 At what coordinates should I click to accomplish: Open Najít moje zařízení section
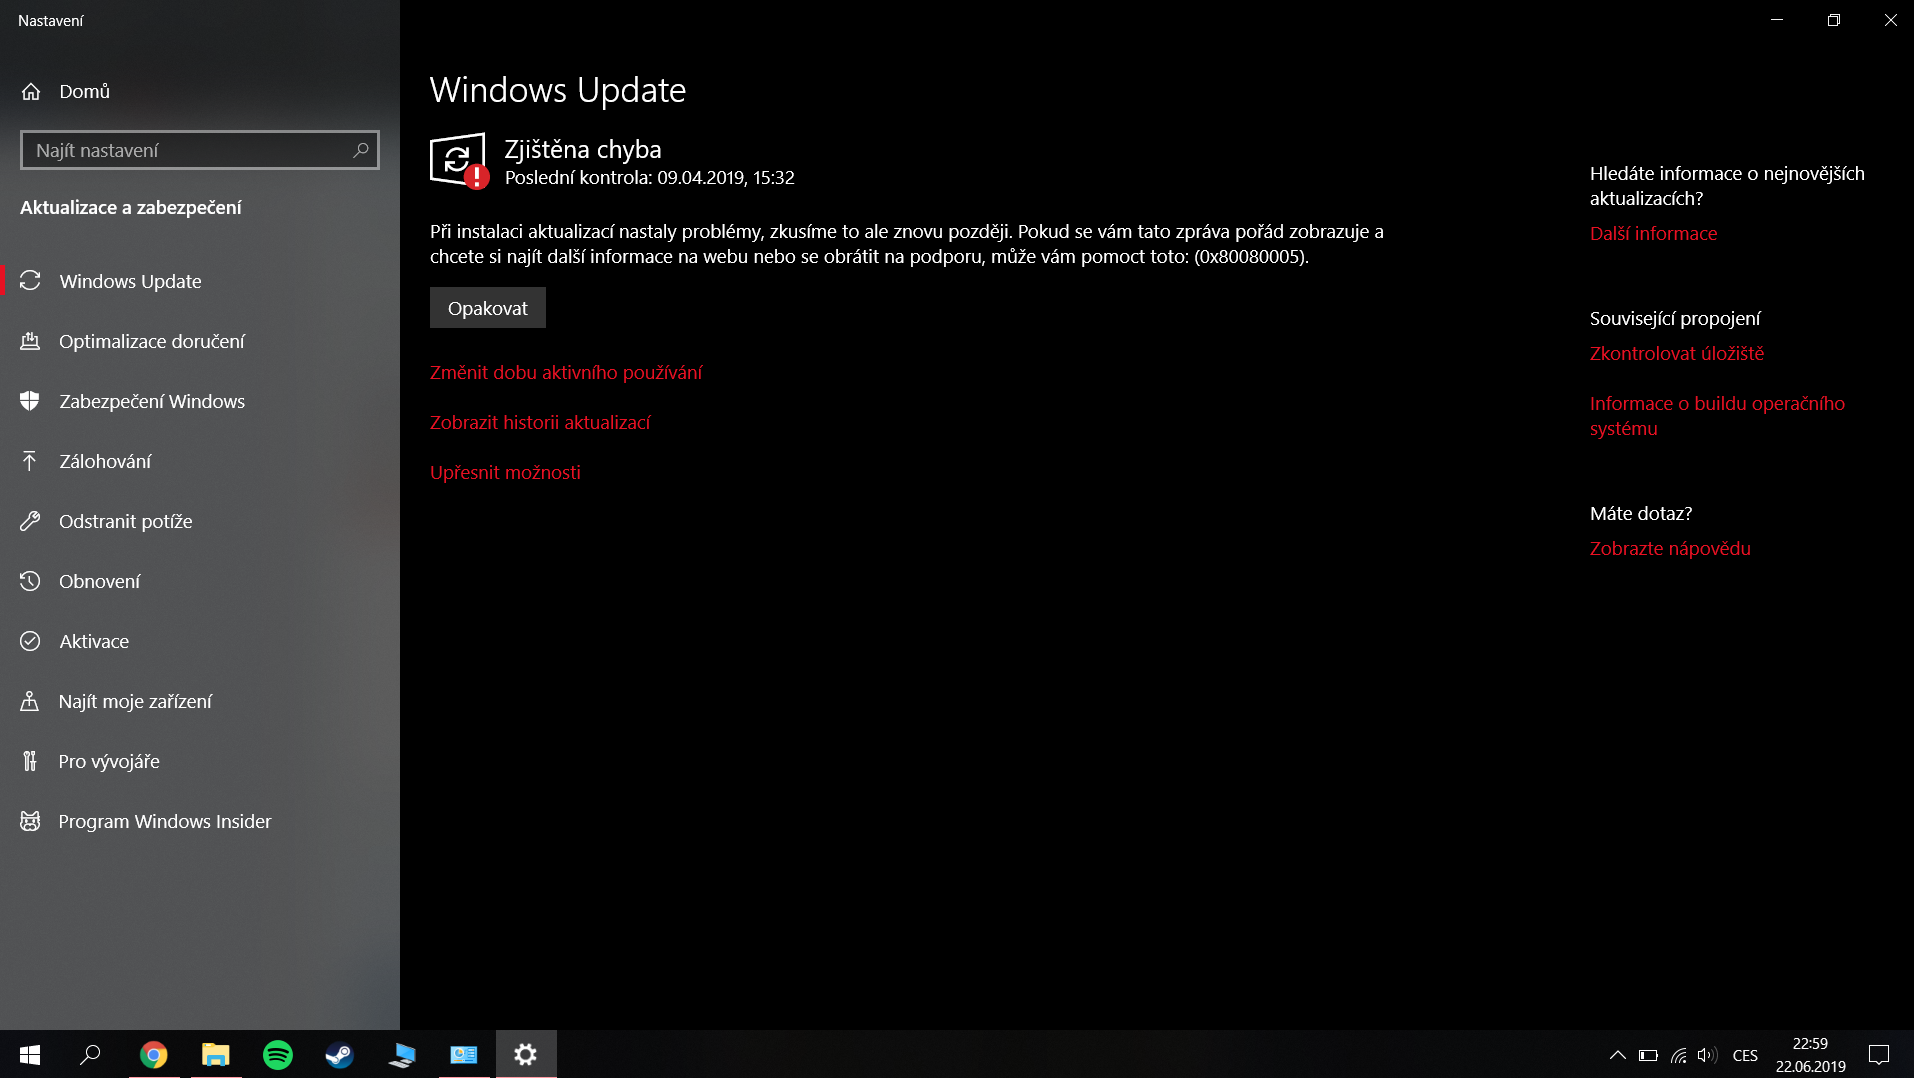tap(200, 701)
